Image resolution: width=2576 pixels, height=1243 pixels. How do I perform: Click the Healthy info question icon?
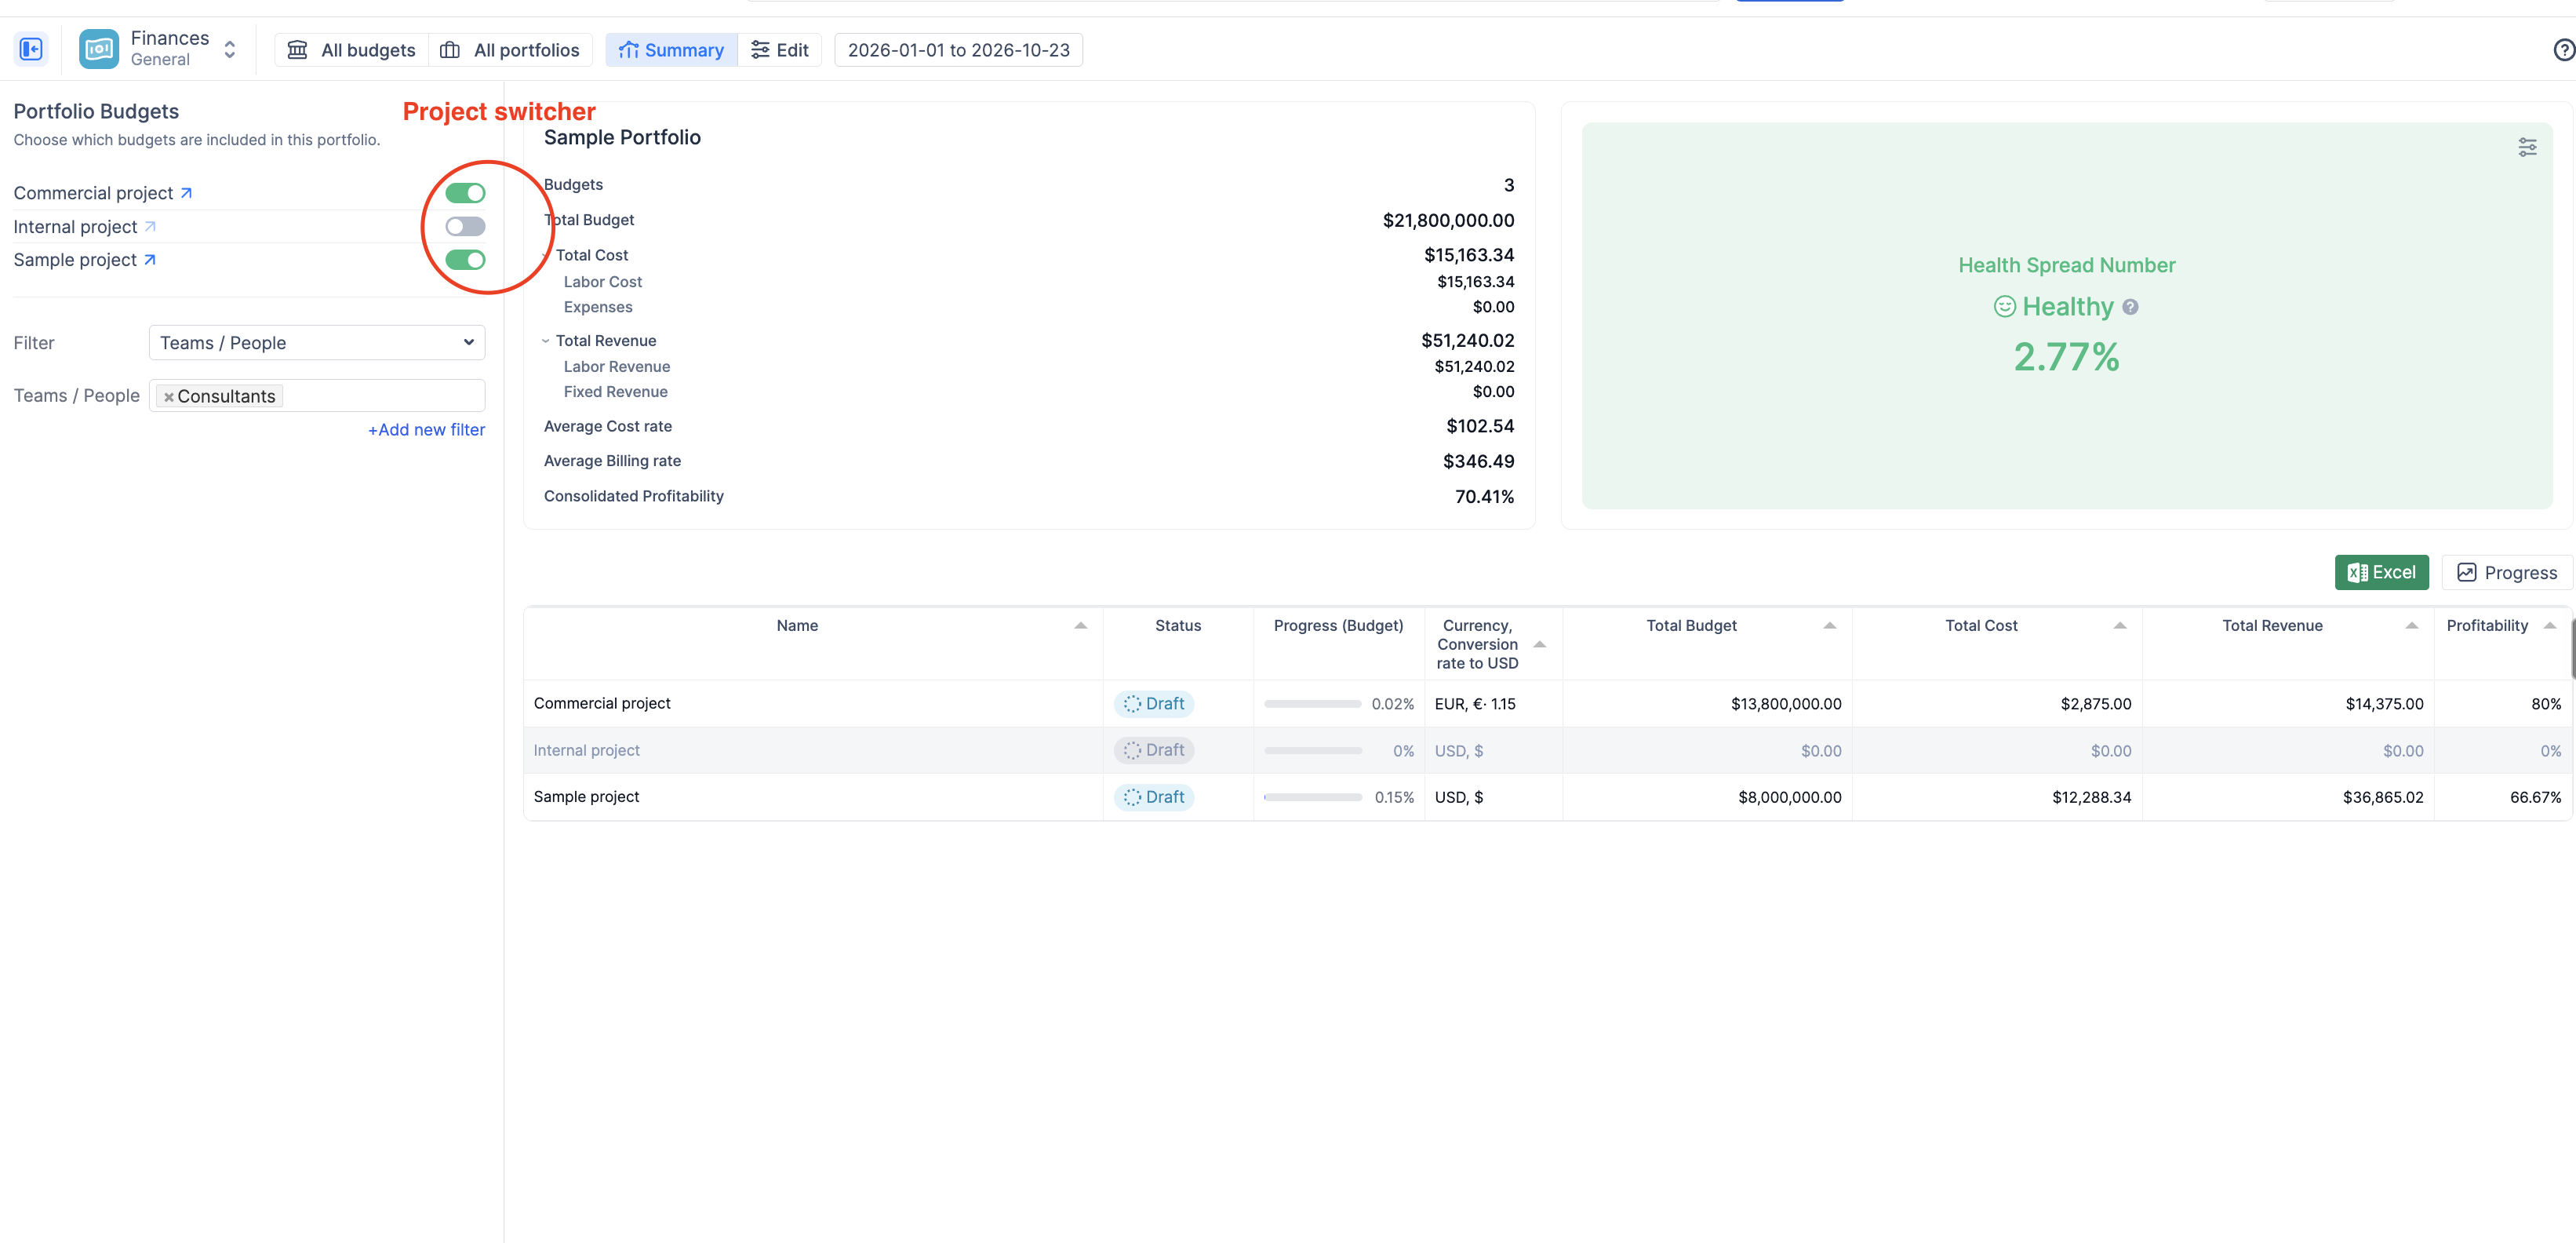tap(2130, 307)
